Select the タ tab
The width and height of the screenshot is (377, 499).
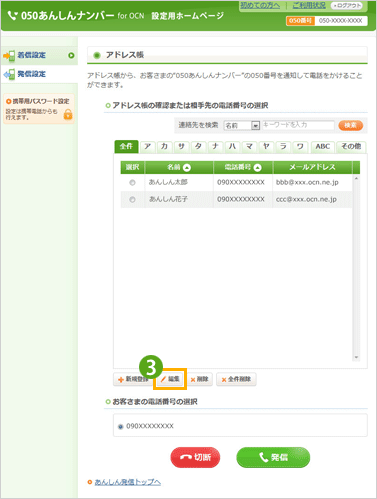point(198,147)
